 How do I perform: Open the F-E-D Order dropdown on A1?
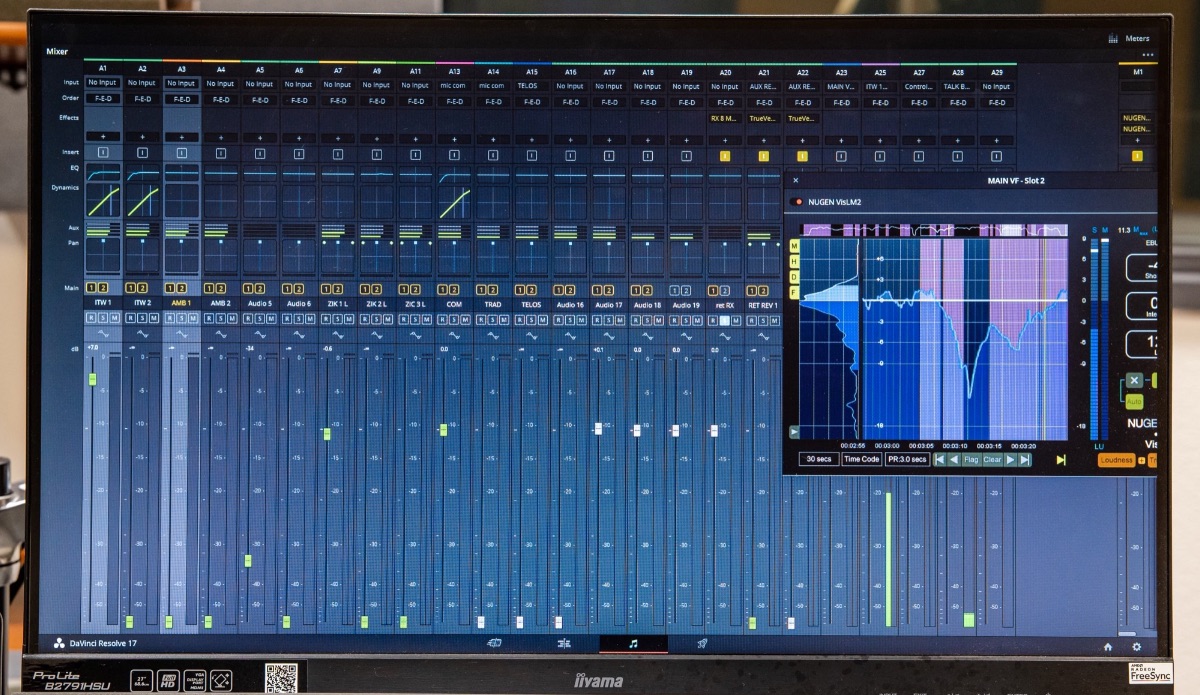(x=103, y=99)
